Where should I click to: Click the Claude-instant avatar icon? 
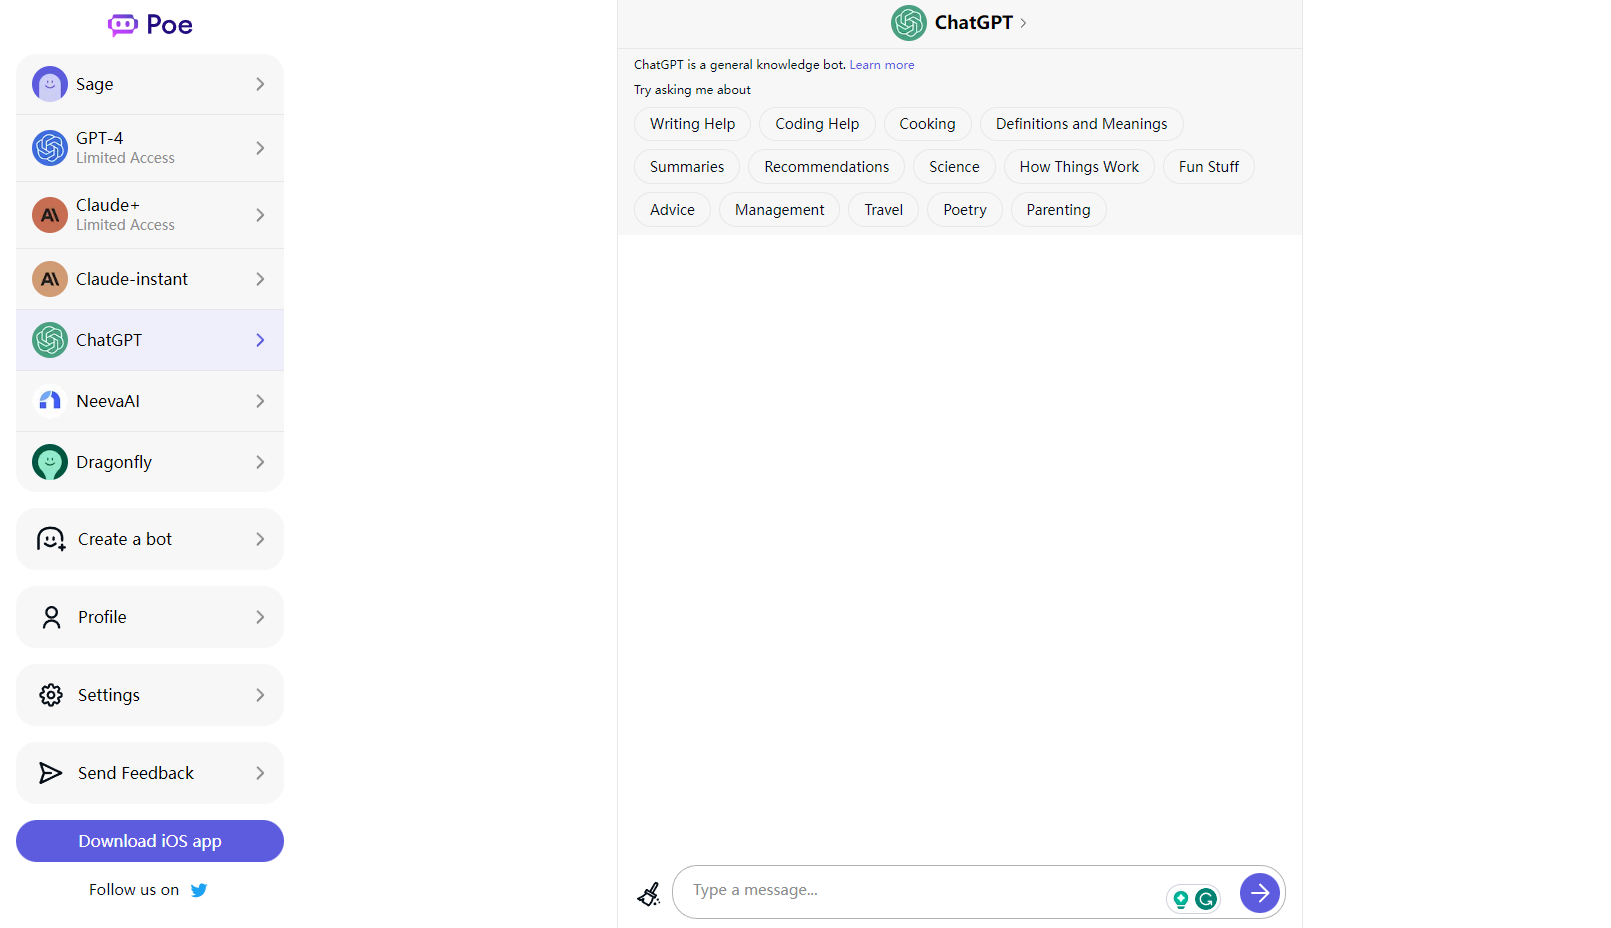point(50,279)
